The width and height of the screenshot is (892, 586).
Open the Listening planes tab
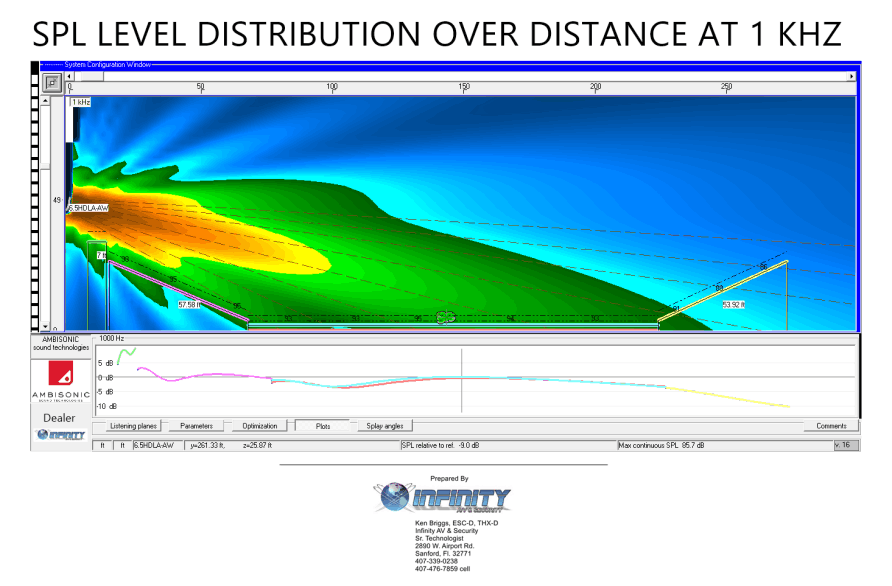click(133, 426)
